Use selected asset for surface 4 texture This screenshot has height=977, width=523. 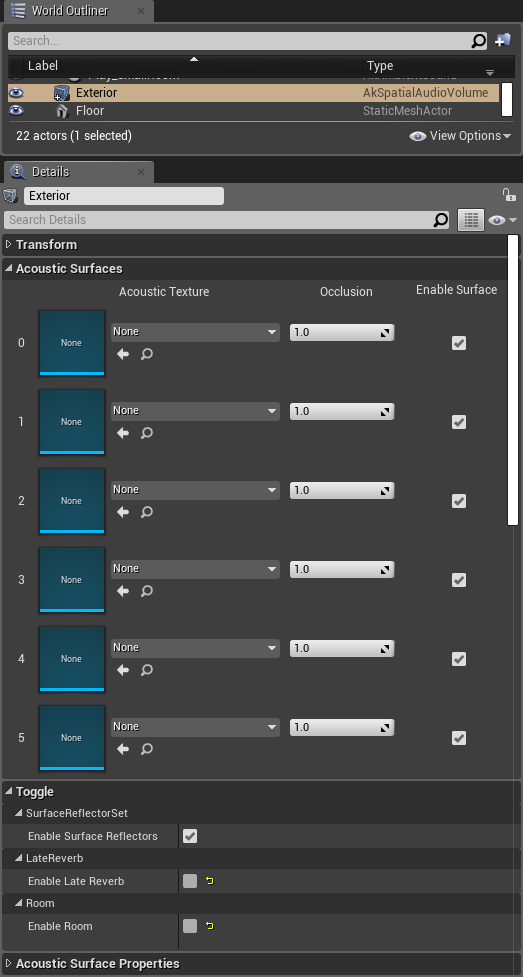(x=123, y=670)
